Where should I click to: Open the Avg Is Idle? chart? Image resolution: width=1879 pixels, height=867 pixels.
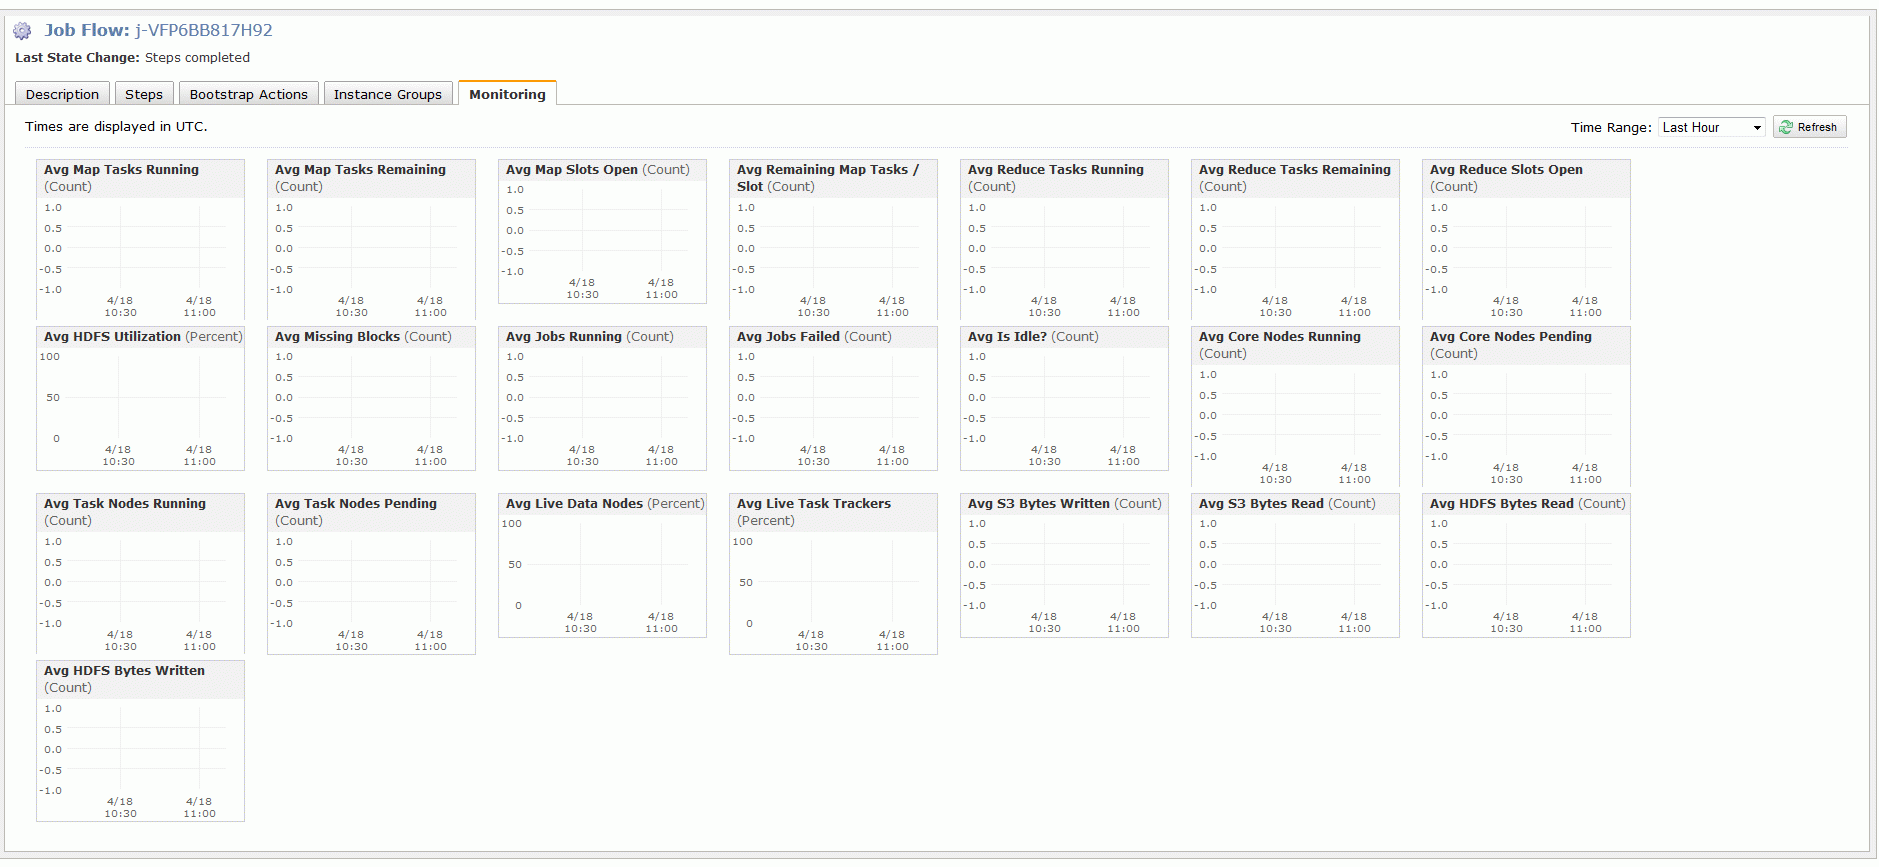(x=1064, y=398)
